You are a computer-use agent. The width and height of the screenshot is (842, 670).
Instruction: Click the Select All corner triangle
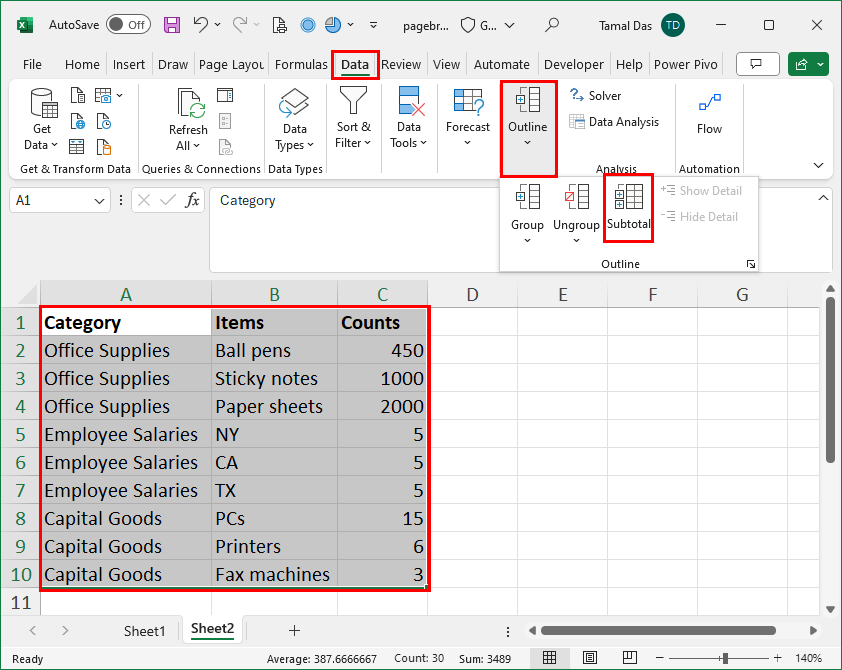[x=28, y=294]
